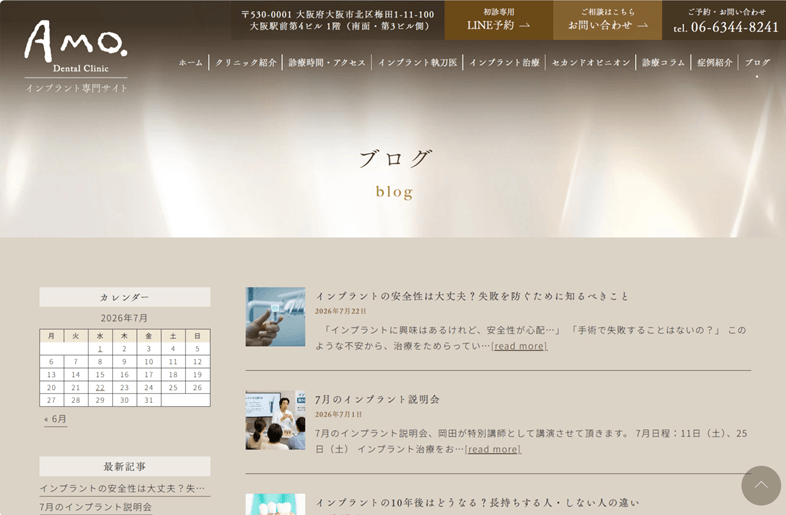Call the clinic via tel. 06-6344-8241
Image resolution: width=786 pixels, height=515 pixels.
tap(726, 27)
